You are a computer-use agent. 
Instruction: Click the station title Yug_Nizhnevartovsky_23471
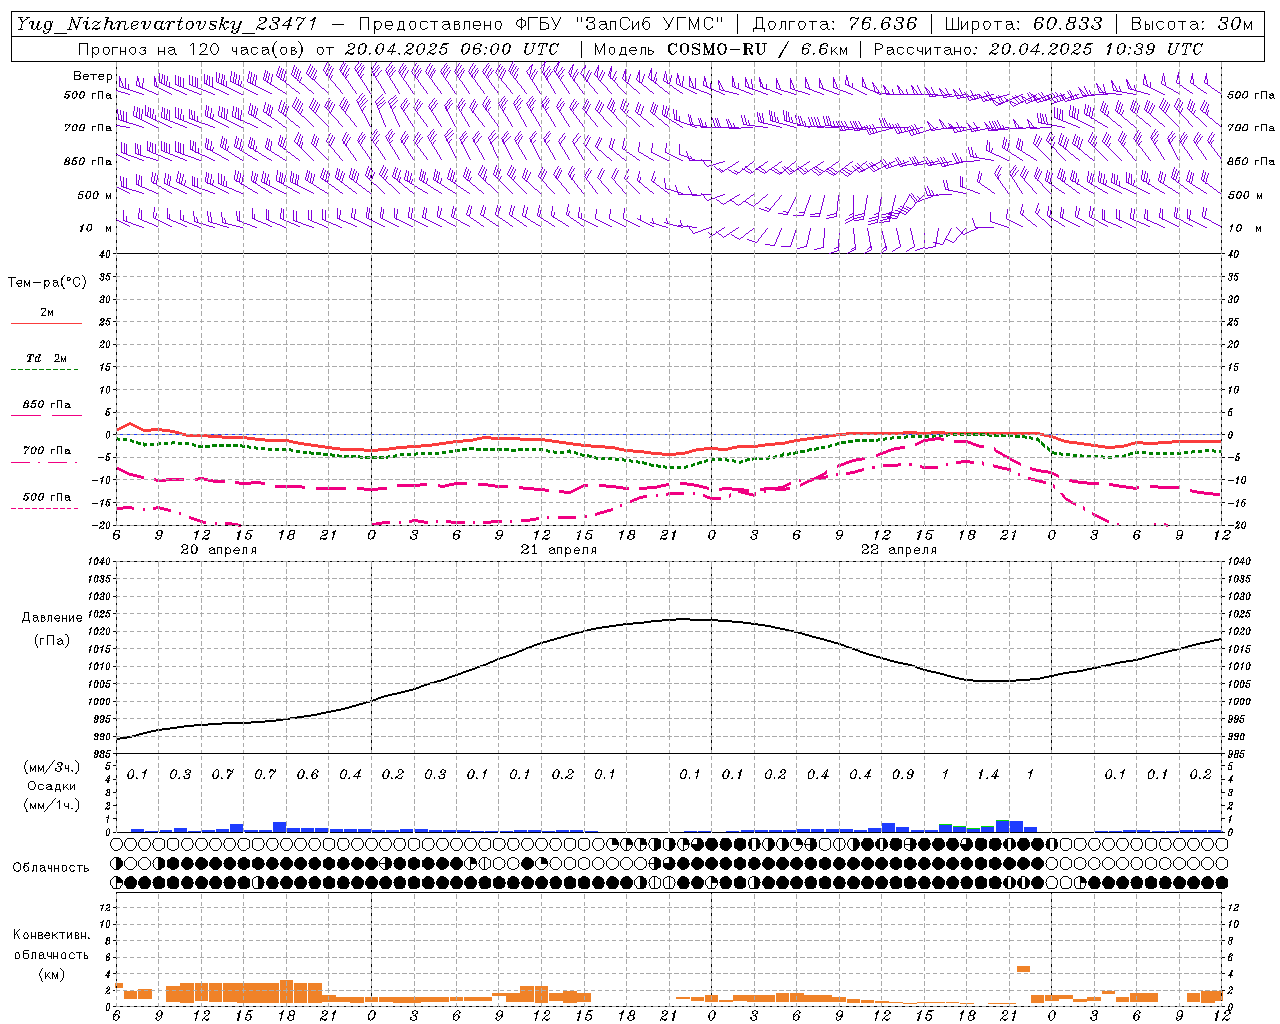[168, 24]
